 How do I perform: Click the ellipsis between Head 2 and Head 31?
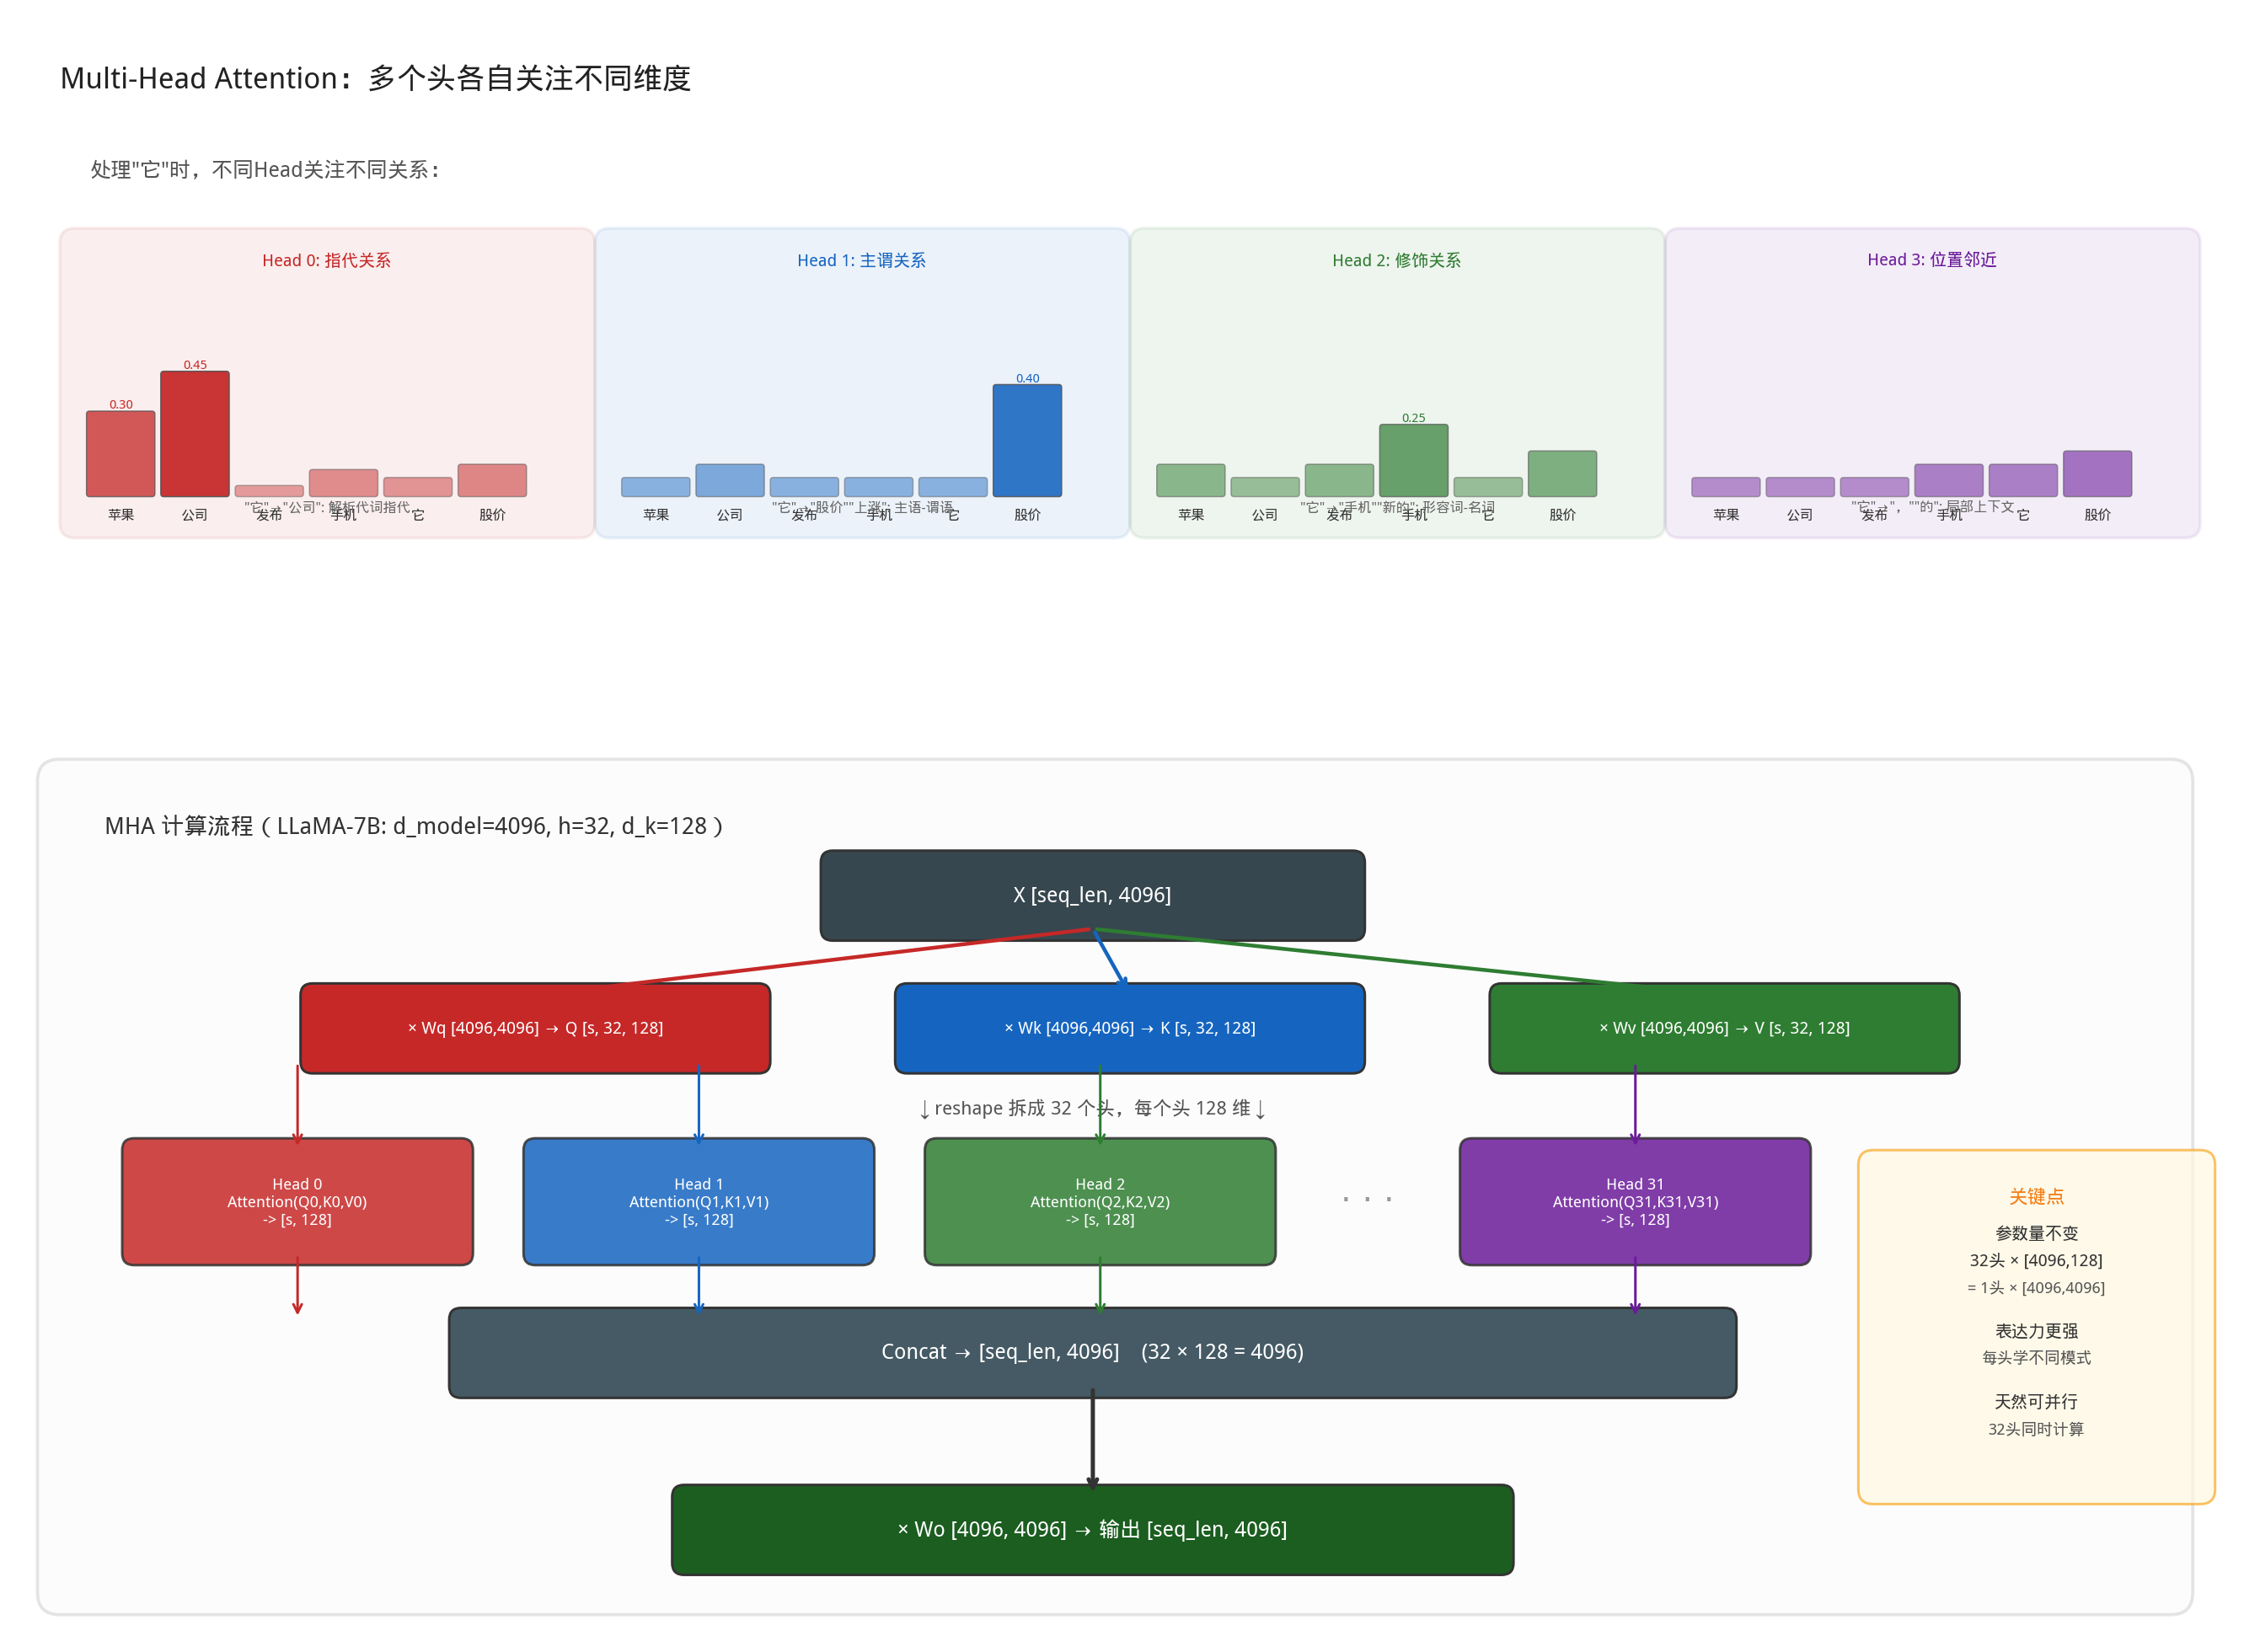1366,1199
